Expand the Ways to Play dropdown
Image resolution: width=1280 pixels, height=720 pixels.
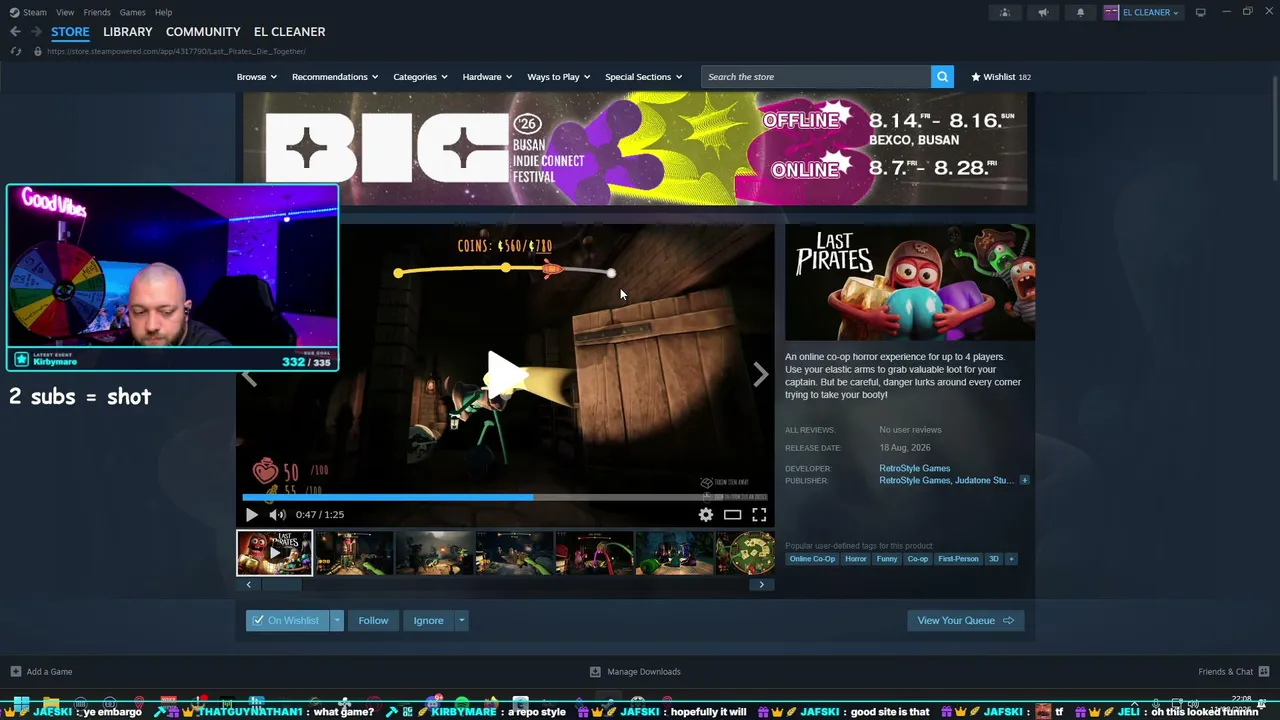[558, 77]
